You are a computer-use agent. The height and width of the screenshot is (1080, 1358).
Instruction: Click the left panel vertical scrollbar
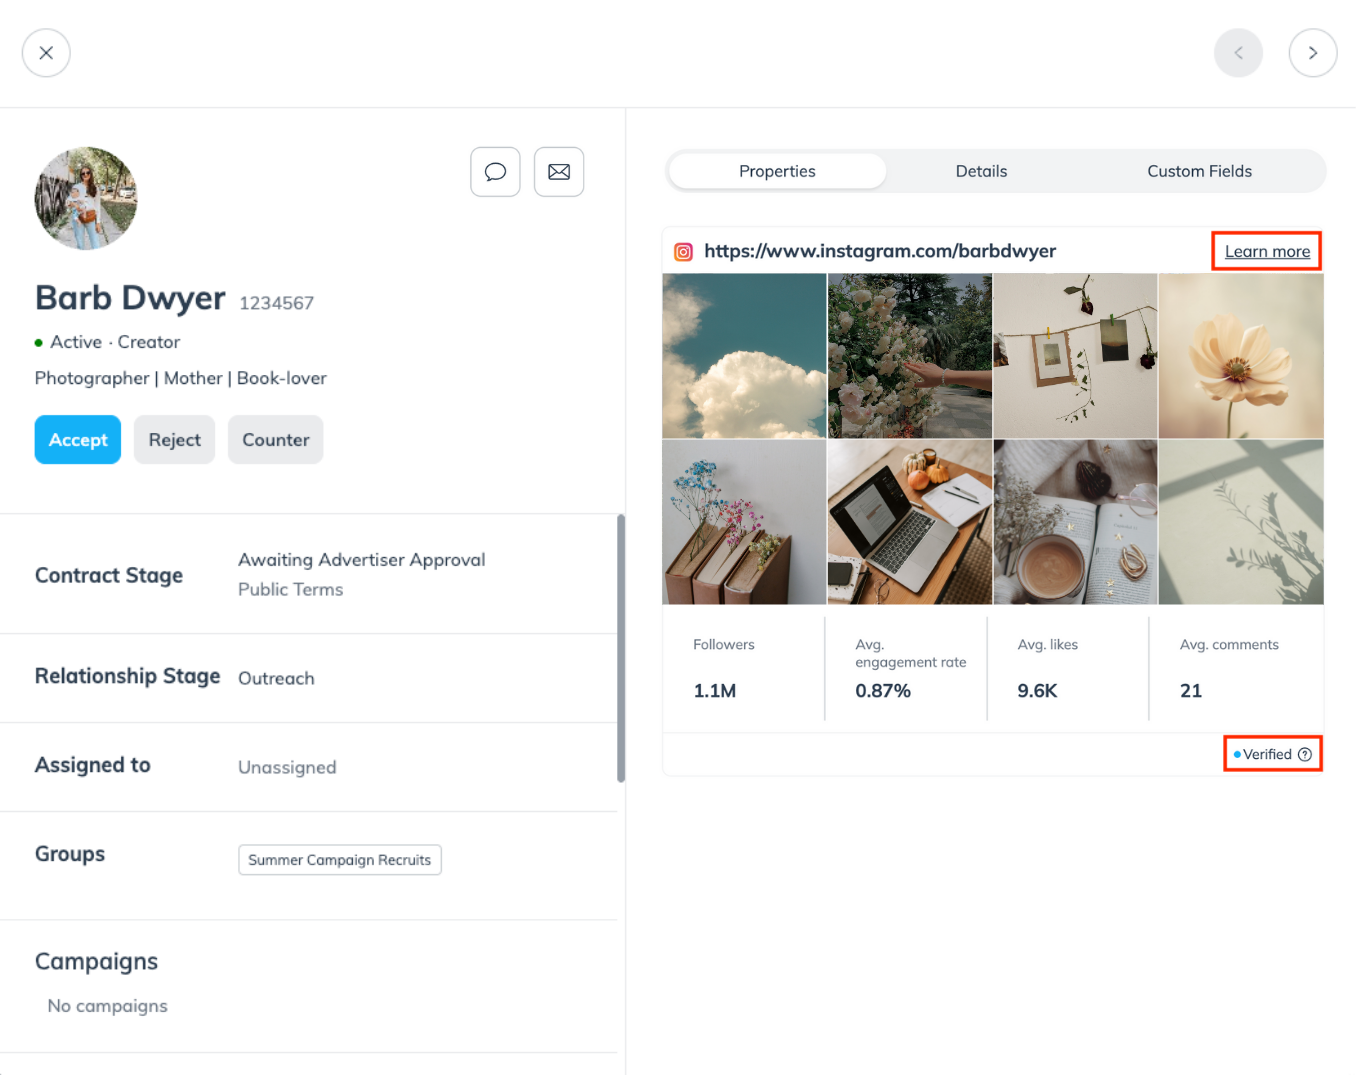621,648
